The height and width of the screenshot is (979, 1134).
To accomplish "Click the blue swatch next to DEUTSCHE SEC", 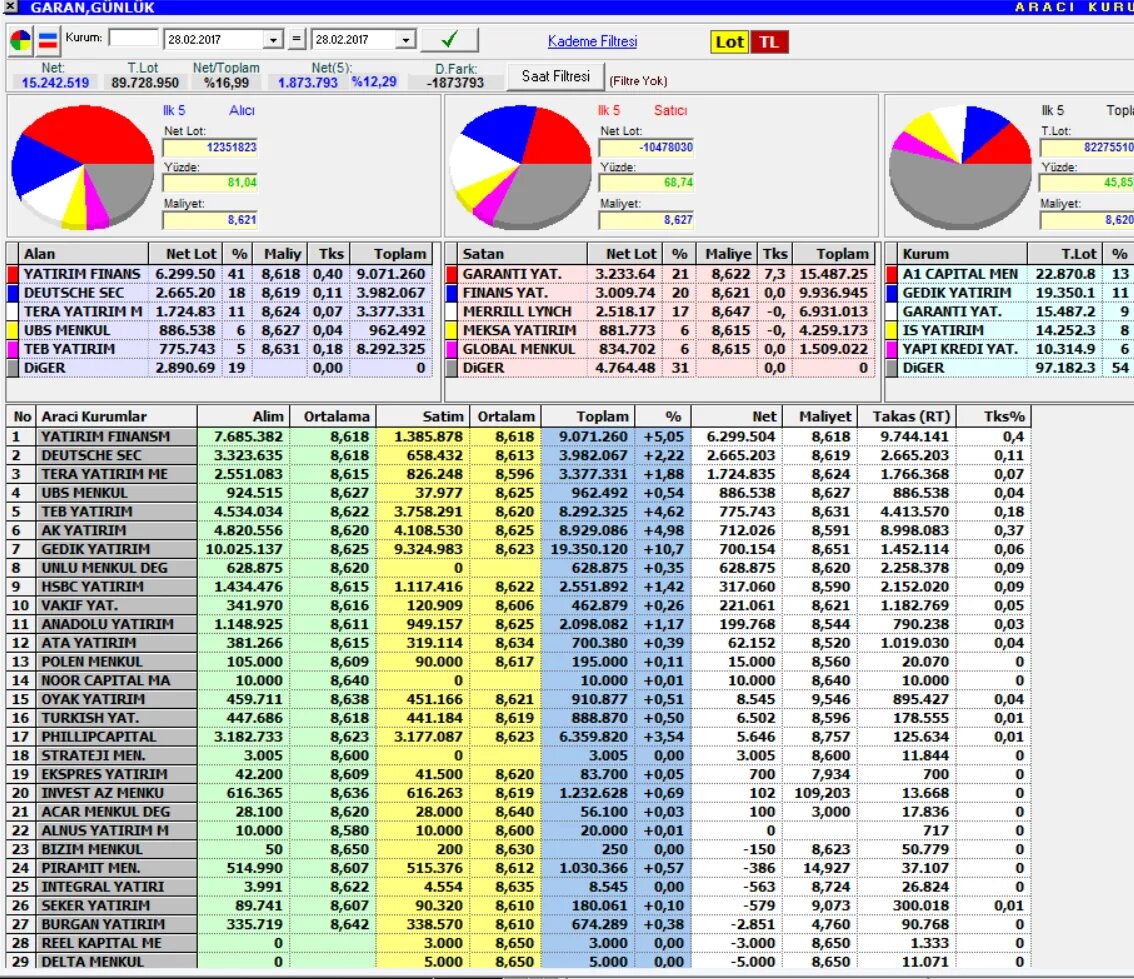I will [x=12, y=293].
